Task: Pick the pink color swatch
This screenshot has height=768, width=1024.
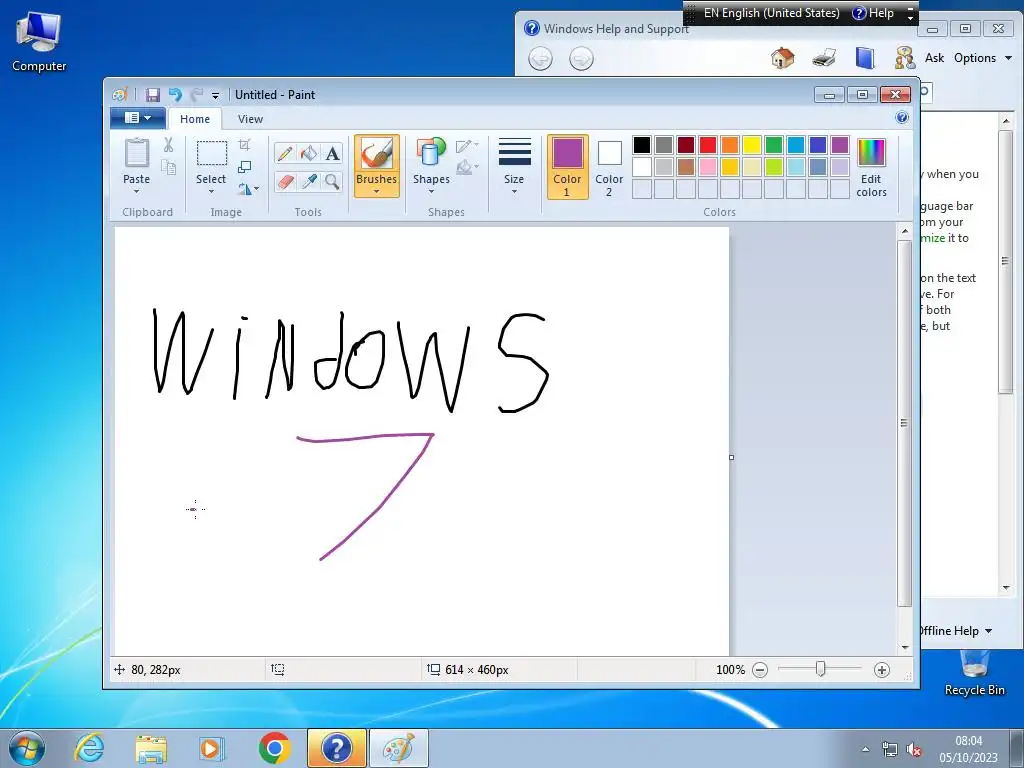Action: 708,167
